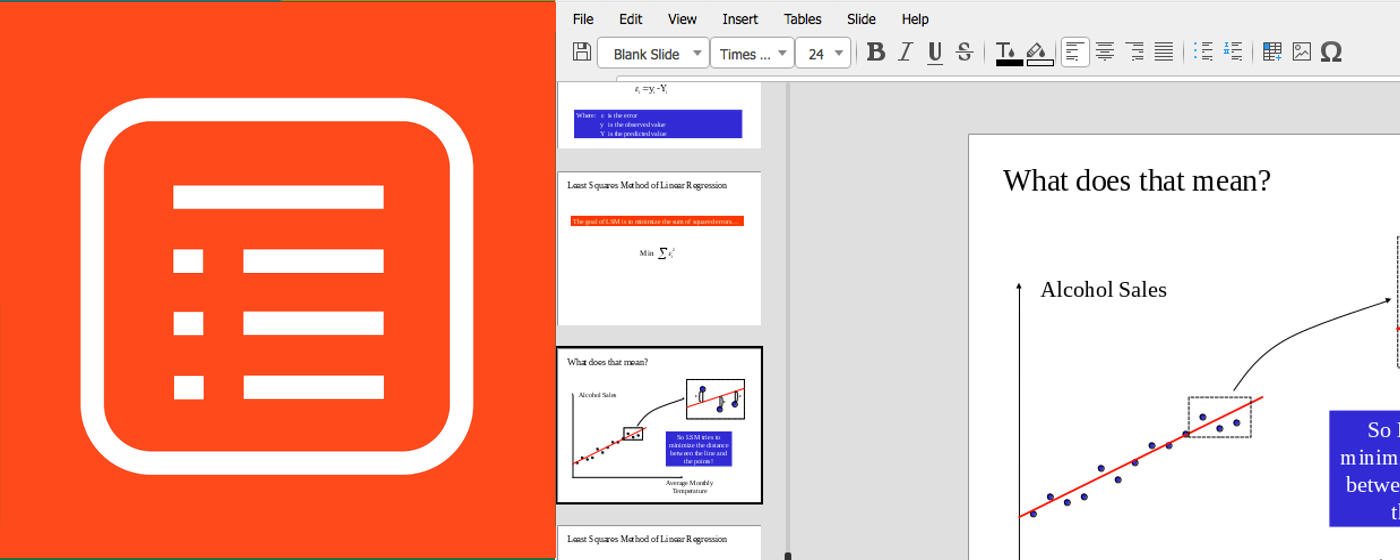Open the Help menu
1400x560 pixels.
pos(915,19)
